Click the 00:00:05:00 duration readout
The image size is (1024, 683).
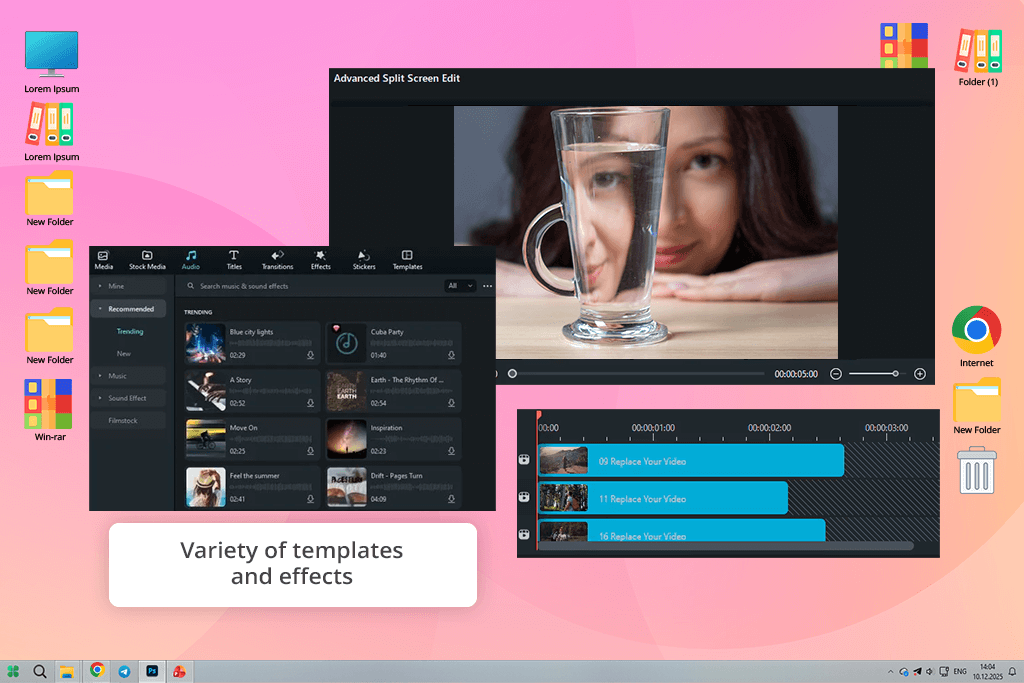point(796,373)
